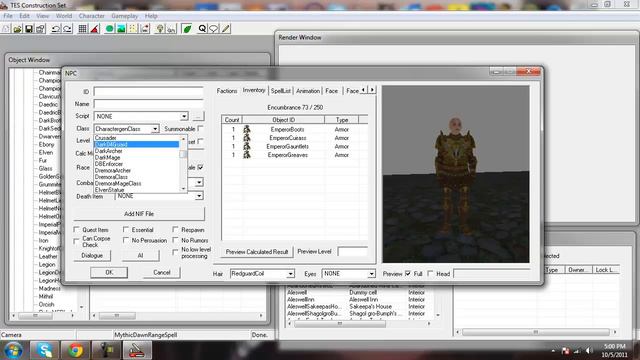Click cell list horizontal scrollbar thumb
Viewport: 640px width, 360px height.
(x=340, y=324)
